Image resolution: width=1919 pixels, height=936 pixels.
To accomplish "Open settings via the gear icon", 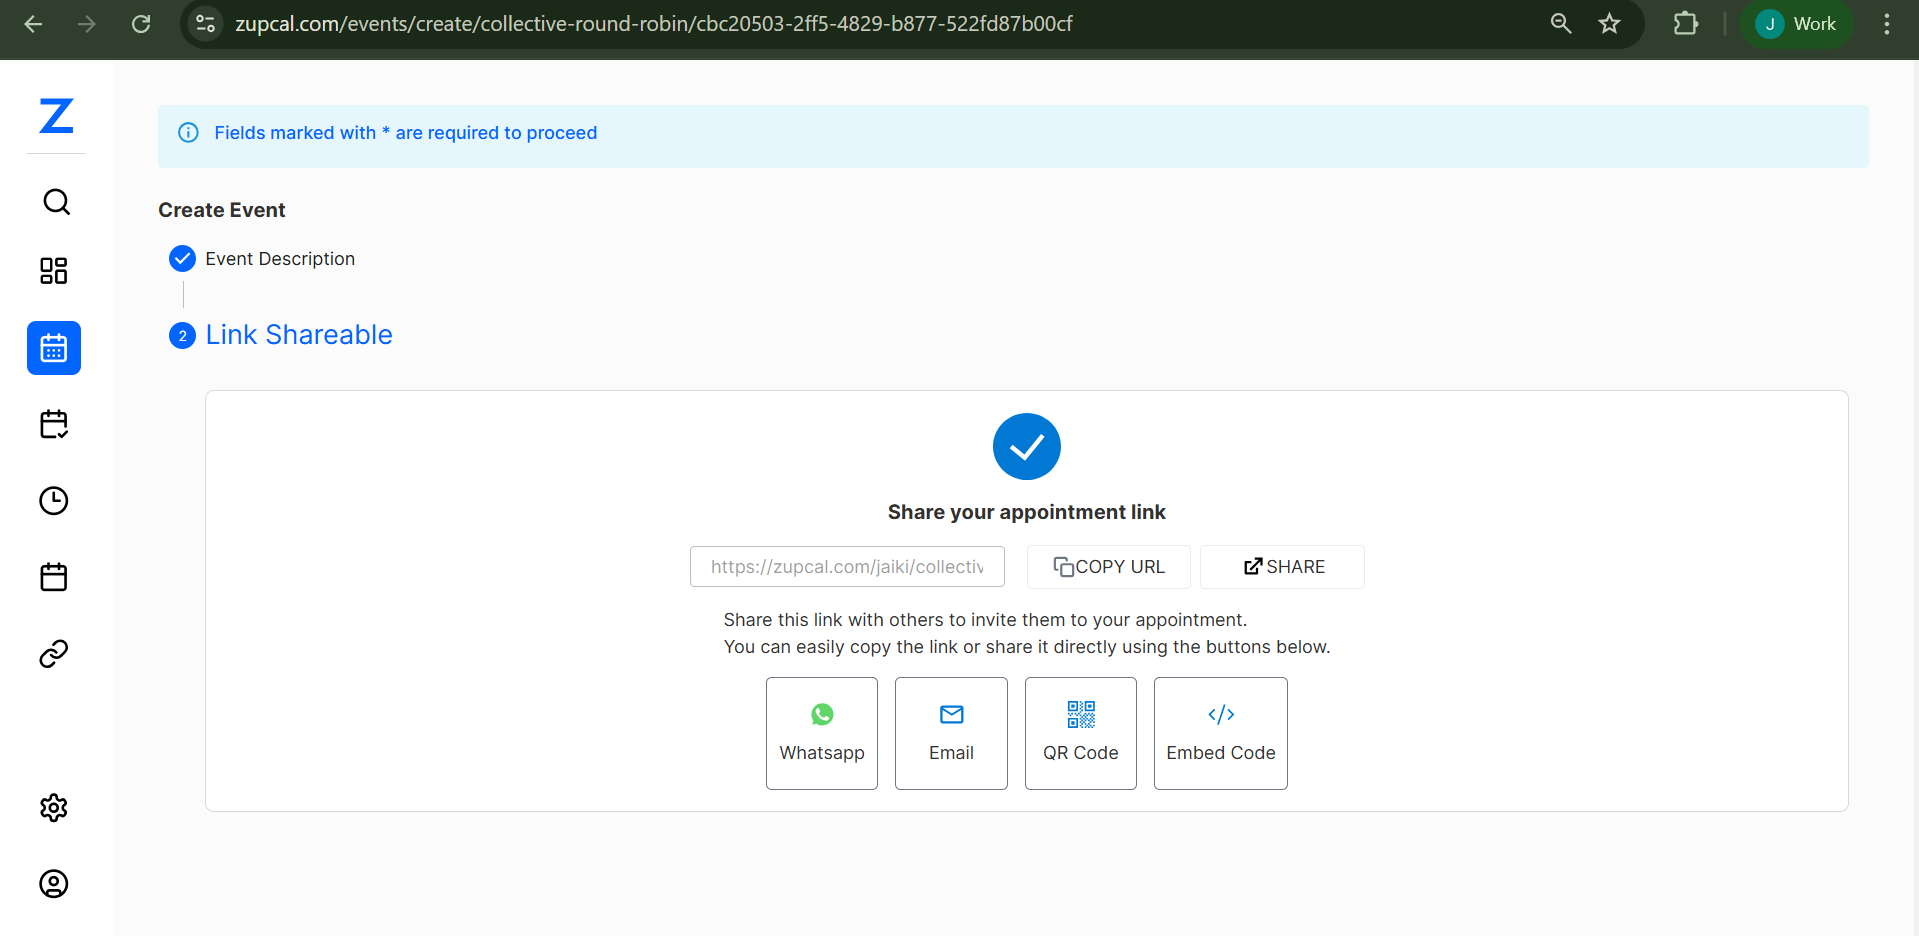I will [x=54, y=808].
